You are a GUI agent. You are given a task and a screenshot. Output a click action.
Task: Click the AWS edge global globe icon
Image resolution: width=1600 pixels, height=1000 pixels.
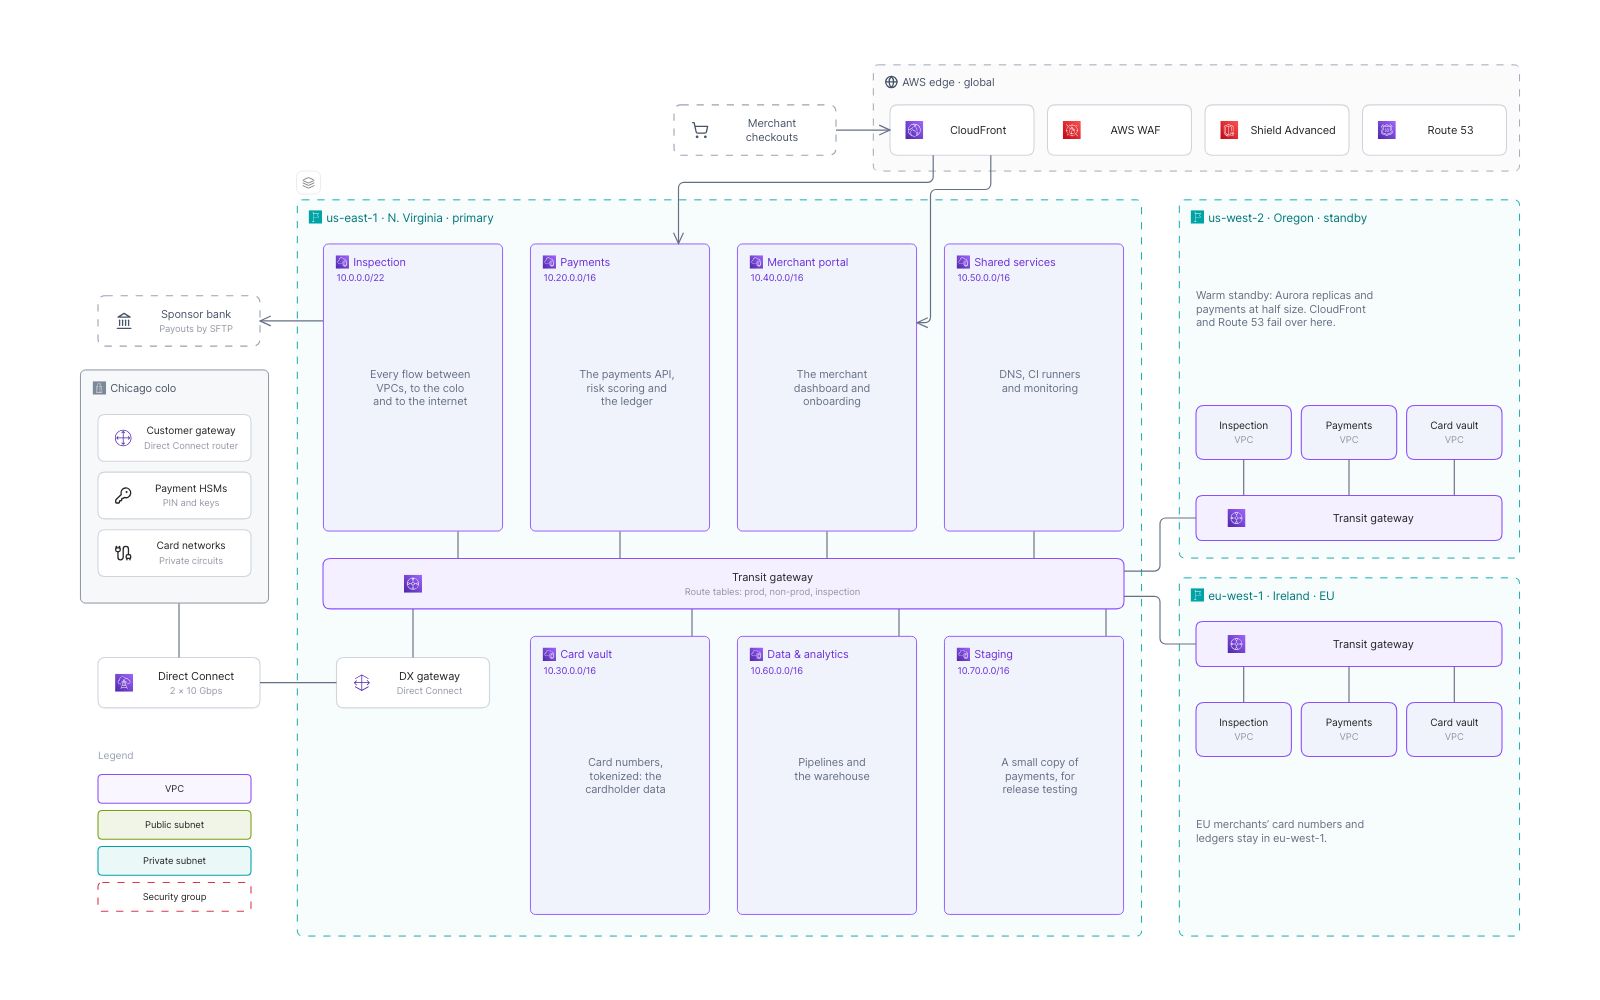tap(891, 82)
